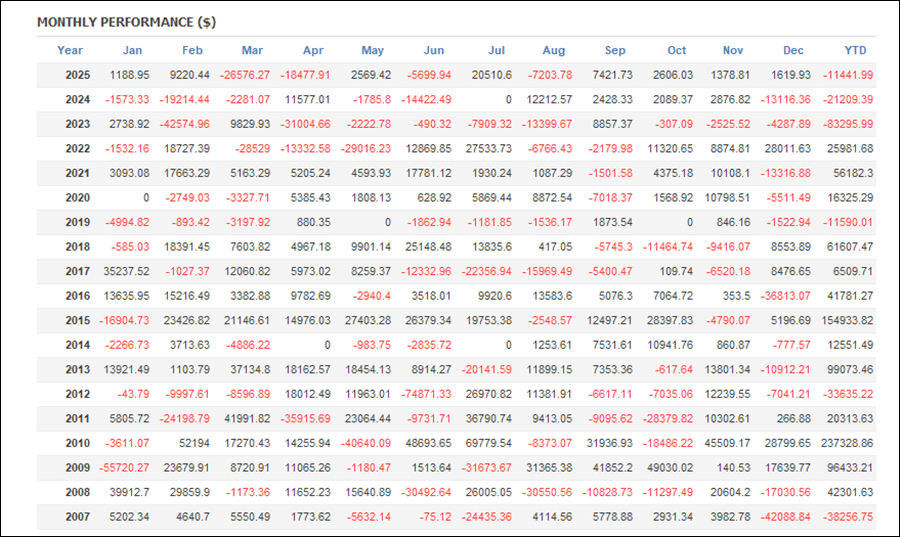Select the Jan column header
Screen dimensions: 900x537
tap(132, 50)
